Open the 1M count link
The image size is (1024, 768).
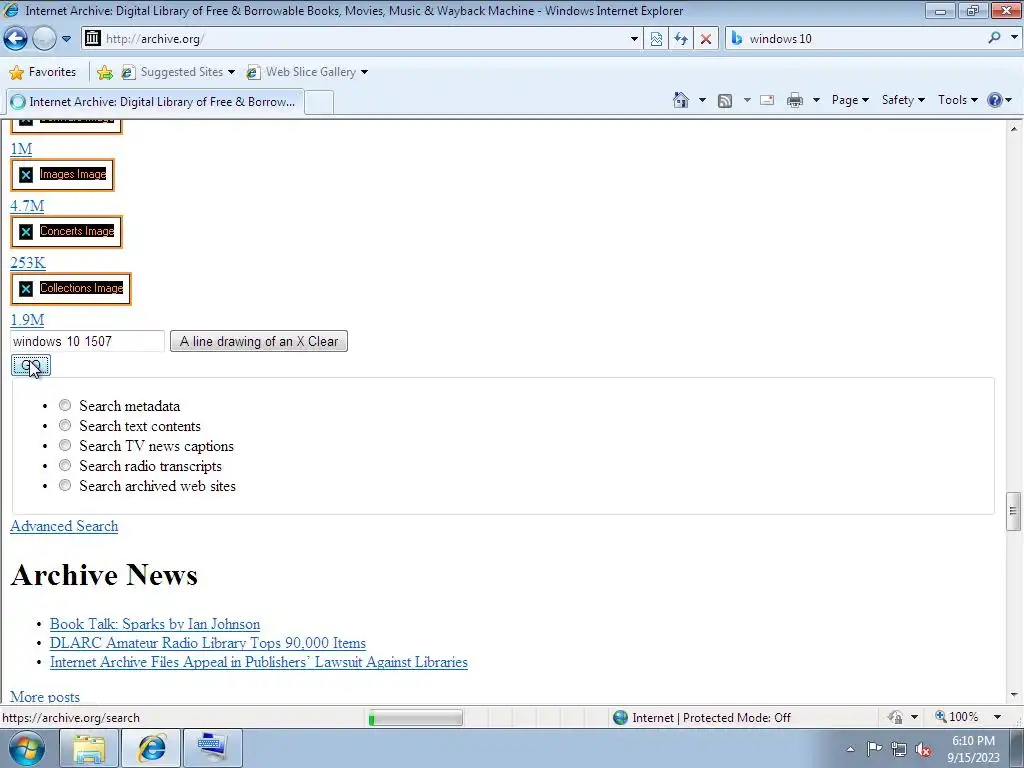pos(21,149)
